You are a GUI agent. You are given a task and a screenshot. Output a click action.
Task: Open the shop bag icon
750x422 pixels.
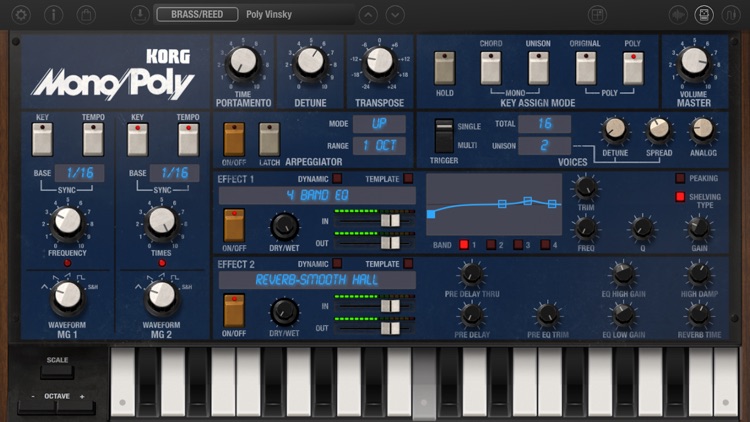point(86,15)
